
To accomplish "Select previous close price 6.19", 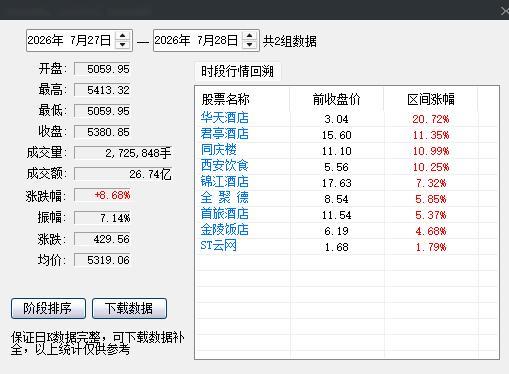I will 337,231.
